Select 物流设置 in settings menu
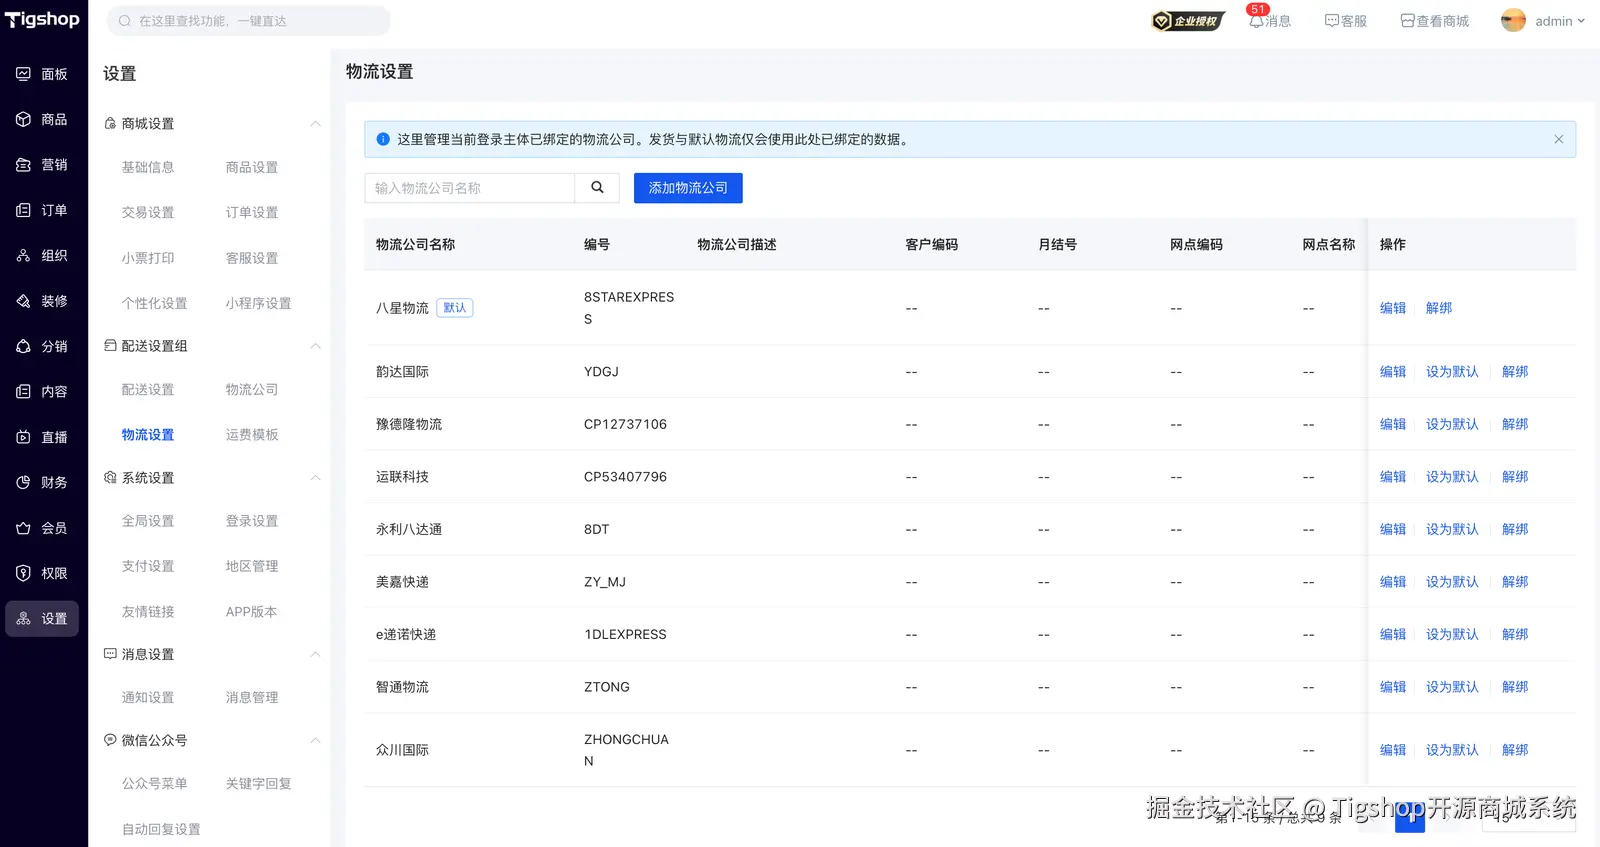Image resolution: width=1600 pixels, height=847 pixels. (148, 434)
